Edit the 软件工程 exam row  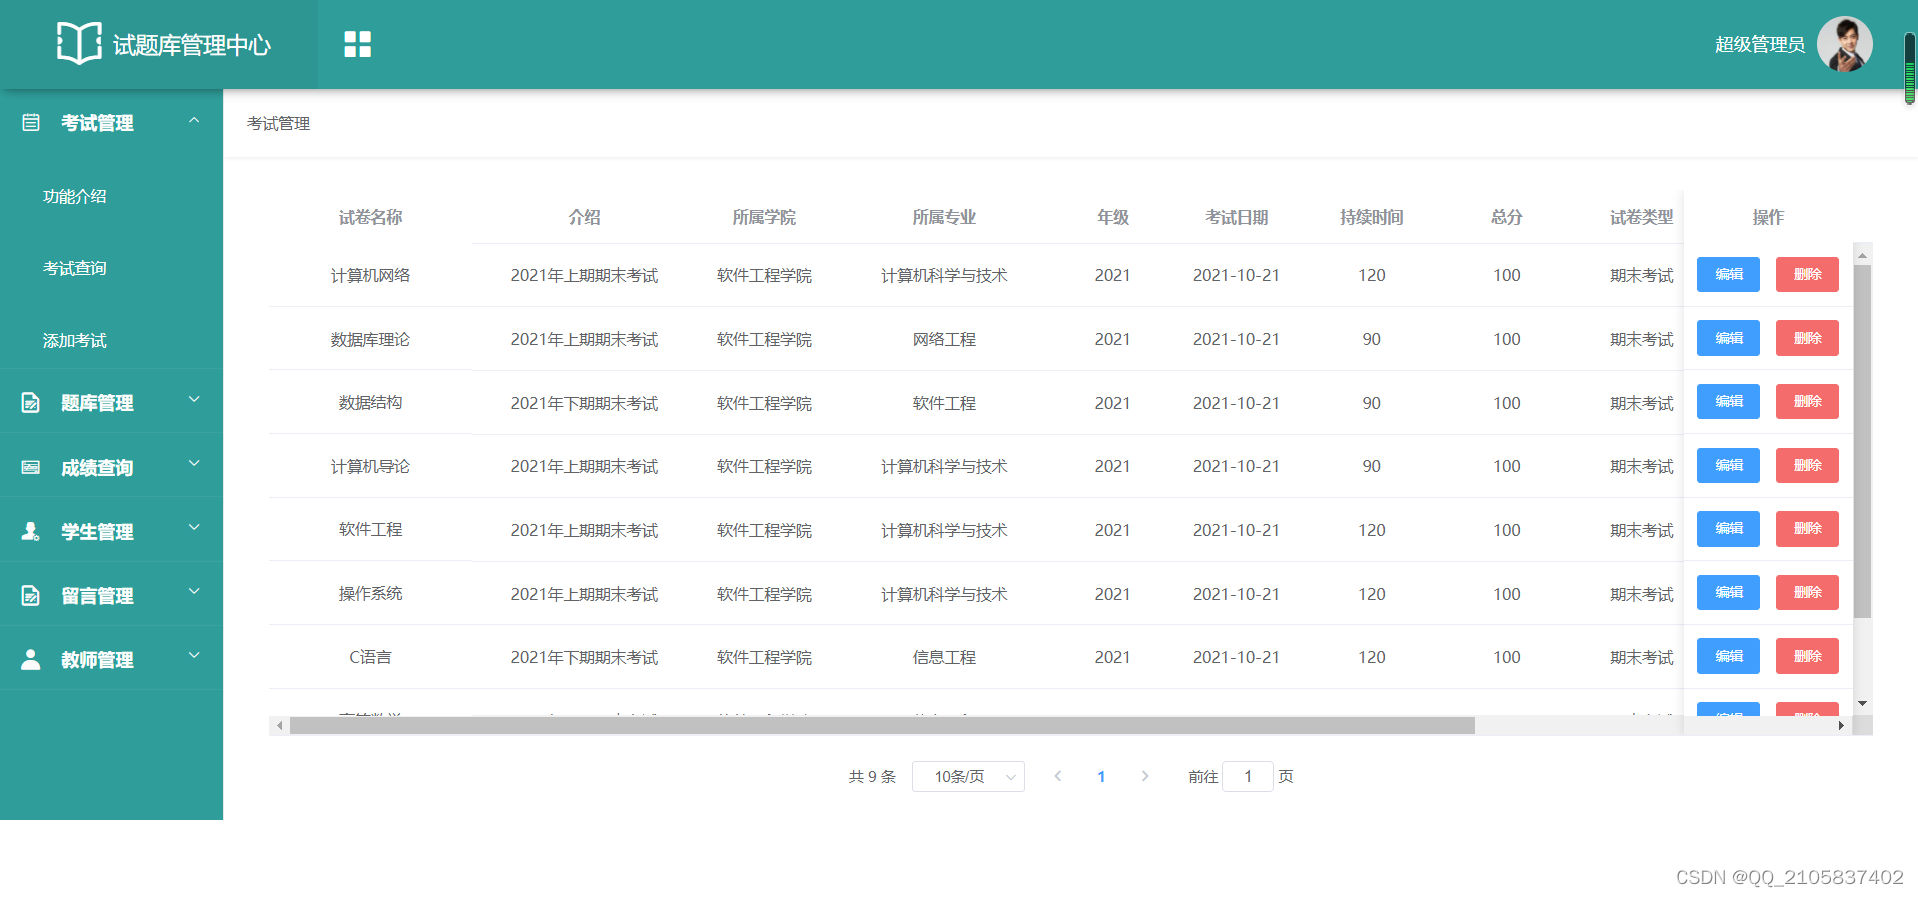point(1728,528)
